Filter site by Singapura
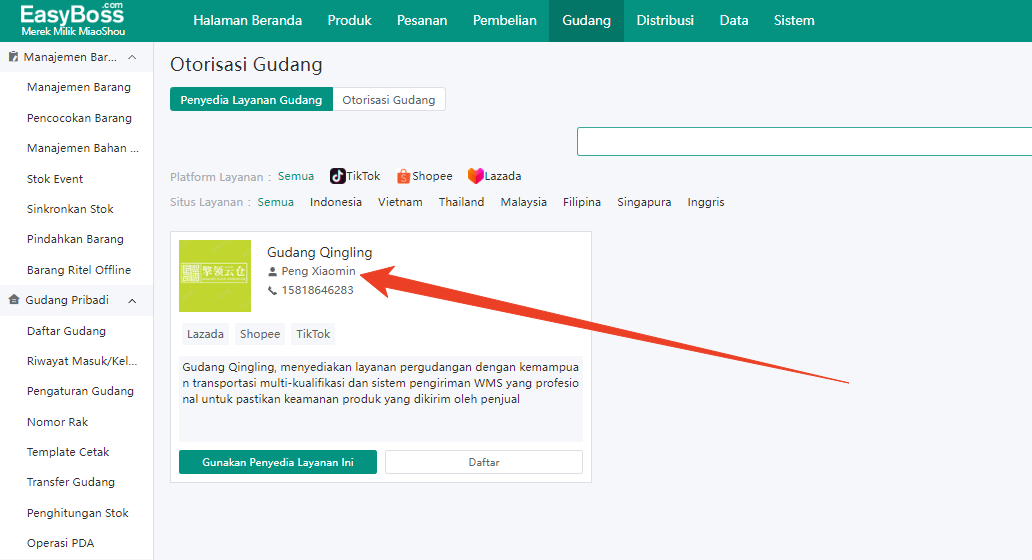Screen dimensions: 1032x560 pyautogui.click(x=644, y=202)
